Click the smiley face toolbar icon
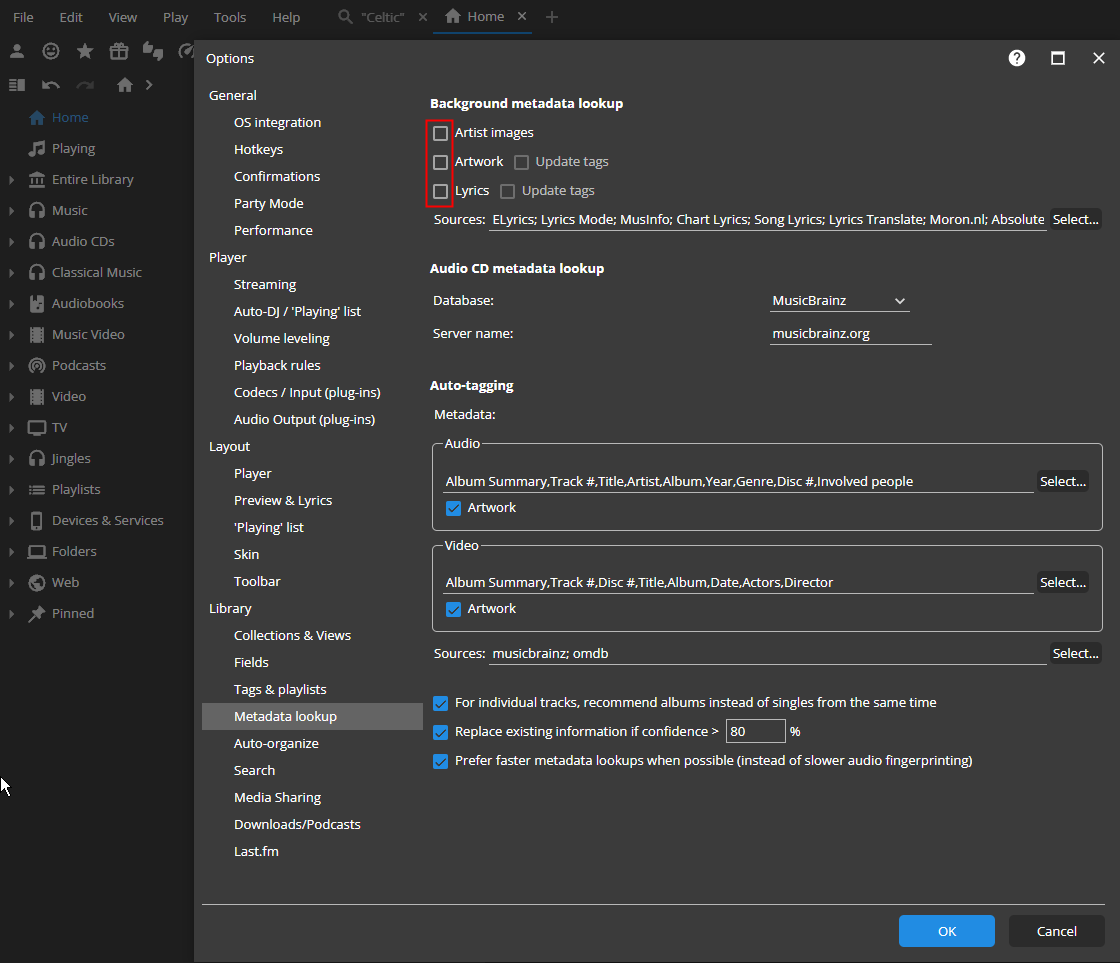 tap(51, 51)
